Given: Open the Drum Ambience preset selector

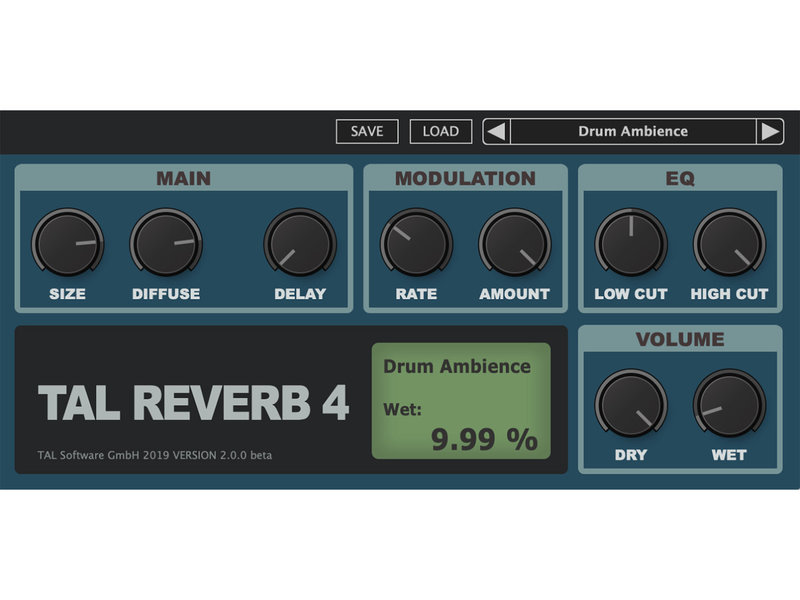Looking at the screenshot, I should [632, 131].
